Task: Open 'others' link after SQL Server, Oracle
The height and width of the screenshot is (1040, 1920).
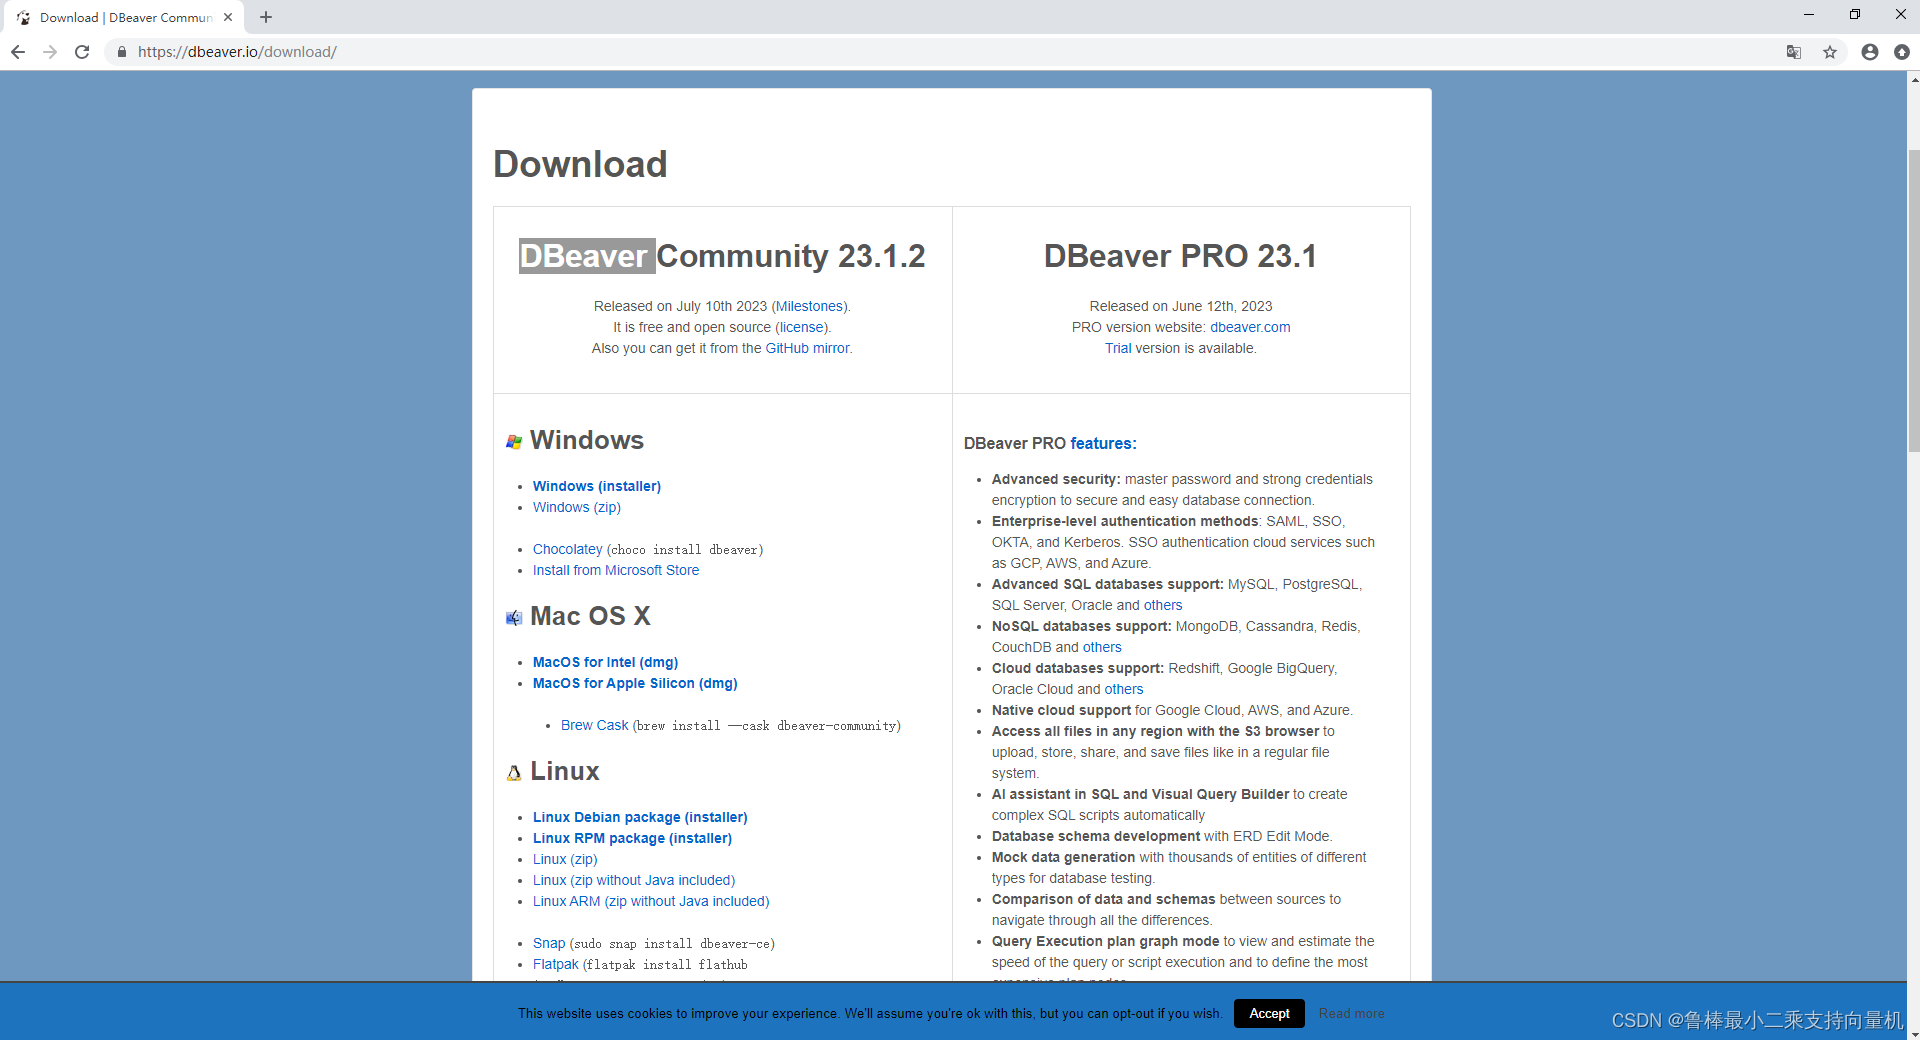Action: (x=1163, y=605)
